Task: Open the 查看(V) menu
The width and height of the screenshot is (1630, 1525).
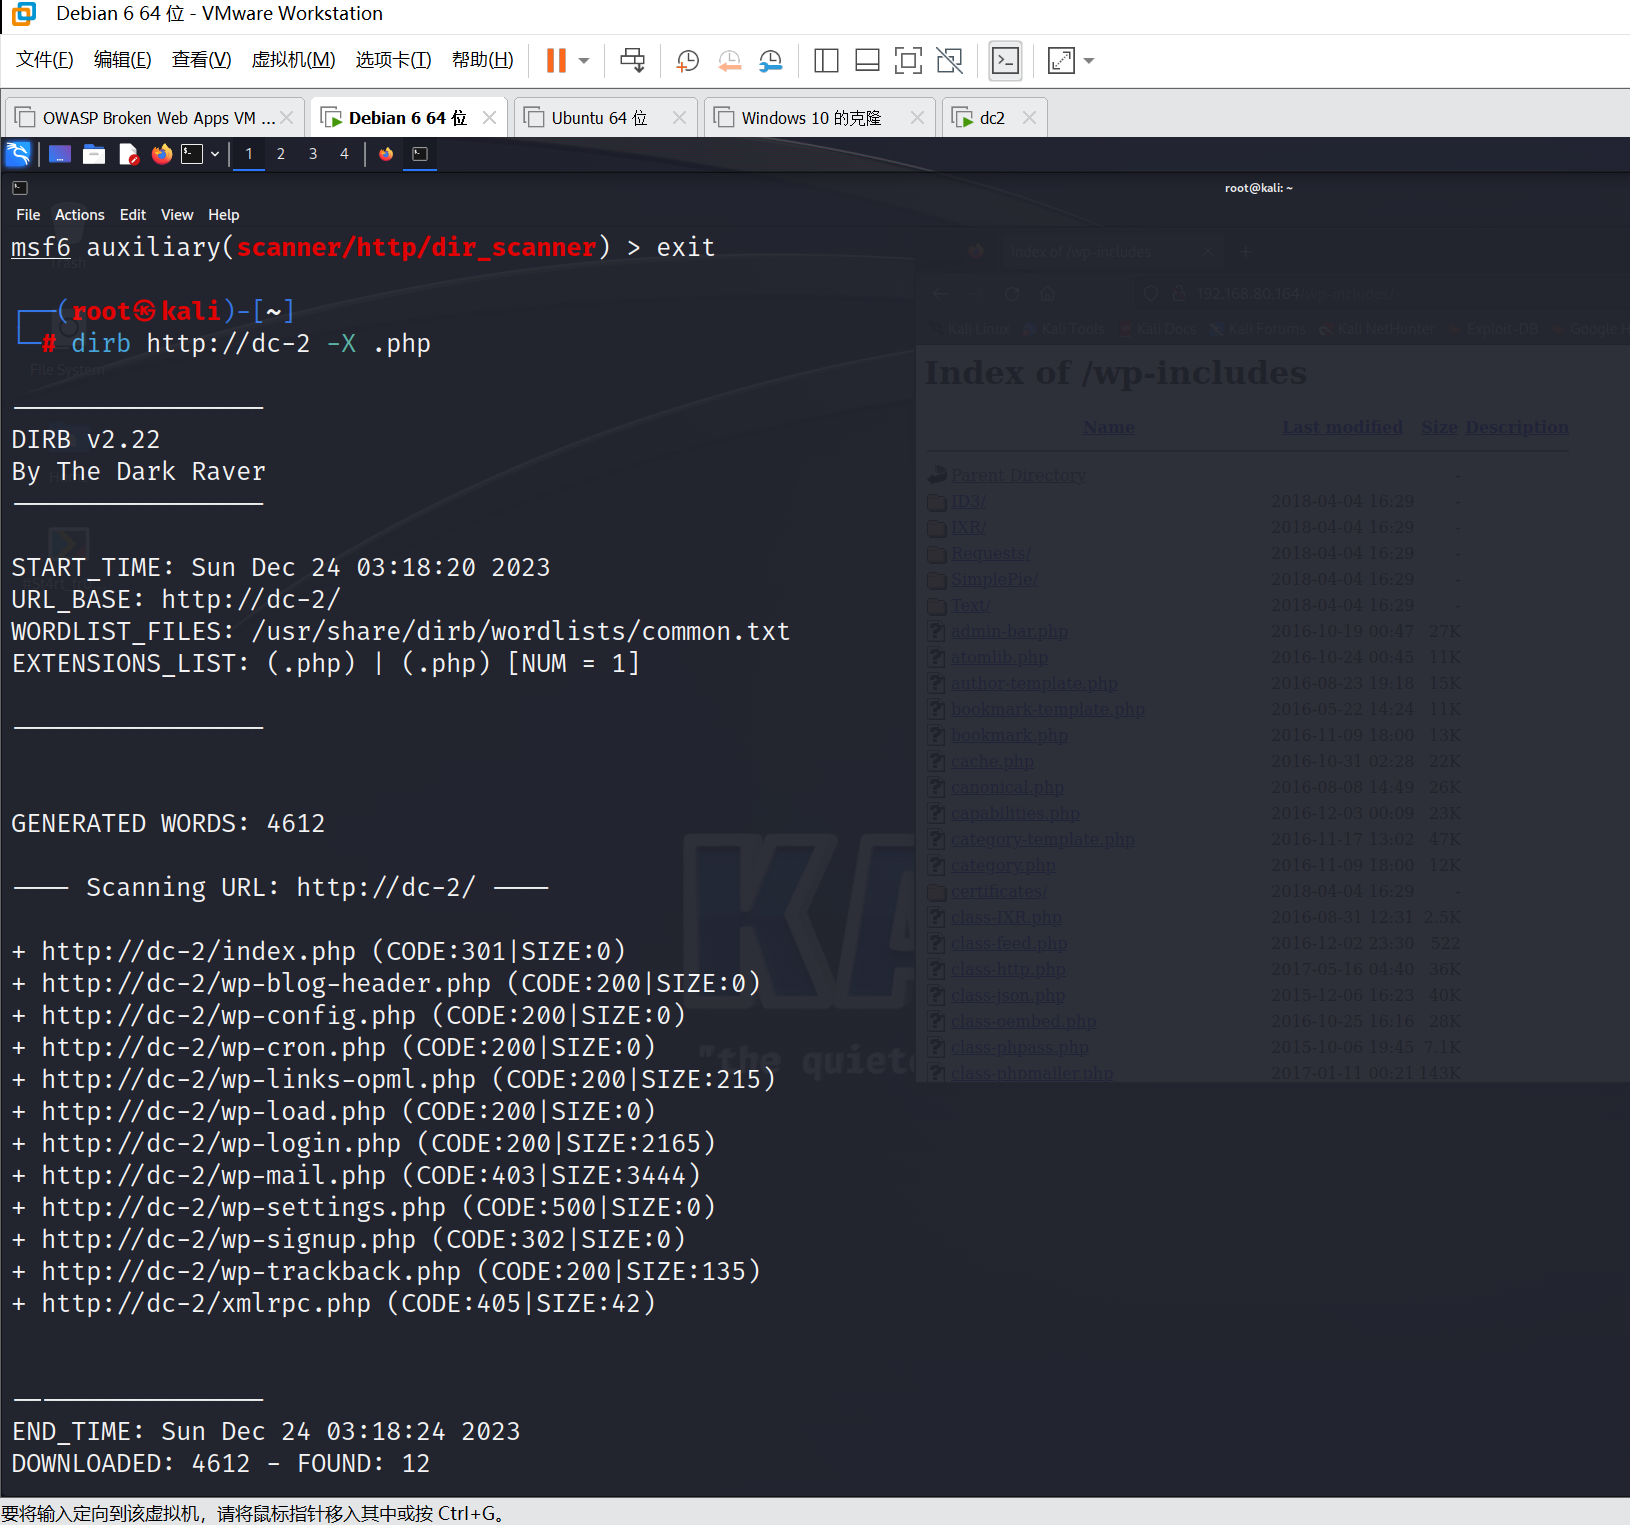Action: pyautogui.click(x=201, y=60)
